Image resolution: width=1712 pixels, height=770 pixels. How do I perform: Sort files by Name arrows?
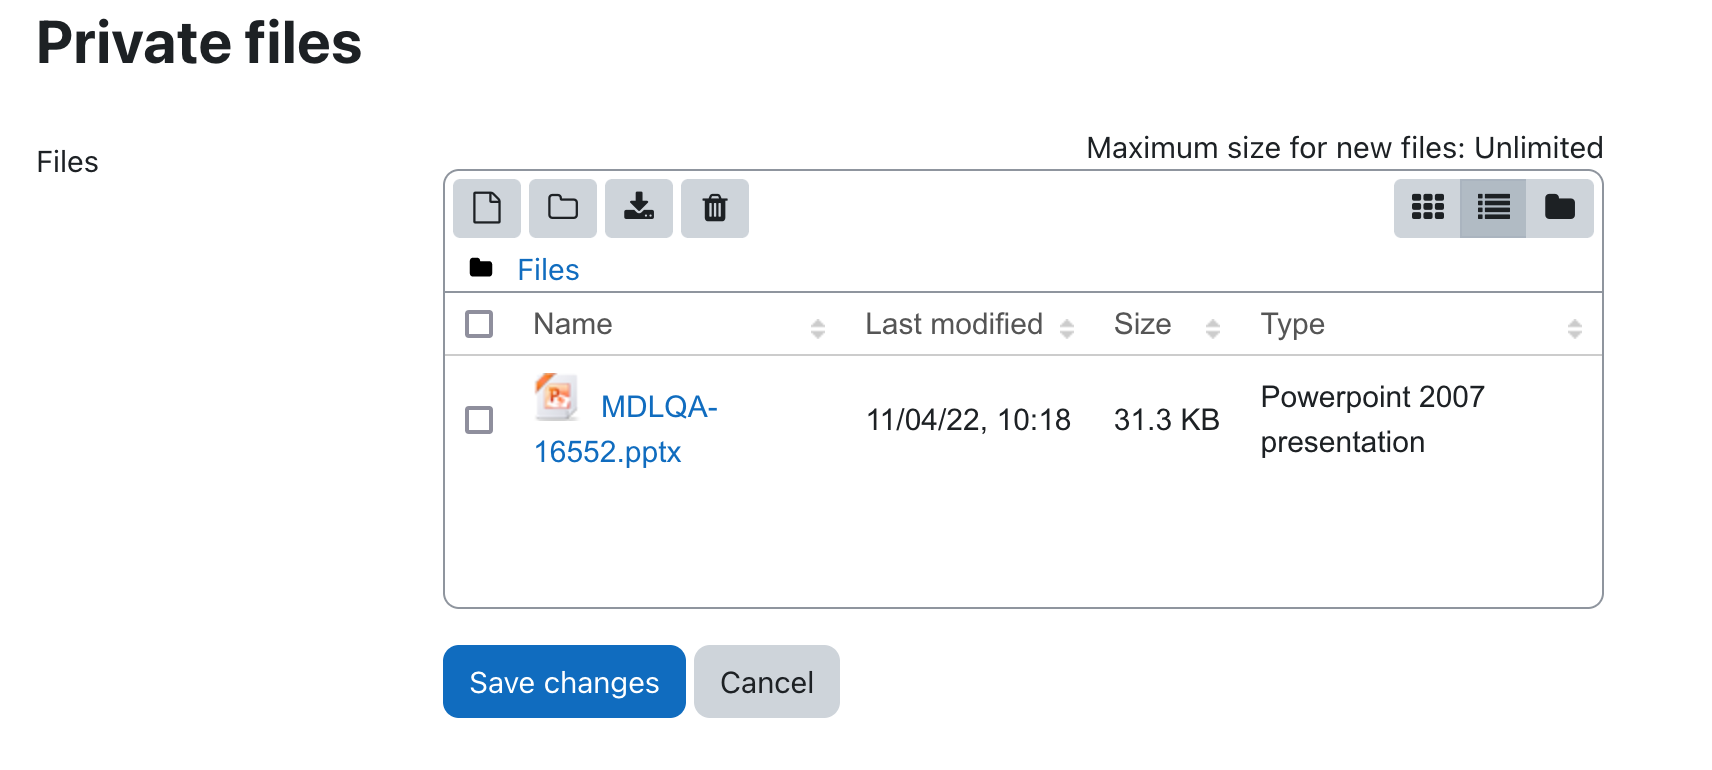coord(818,328)
